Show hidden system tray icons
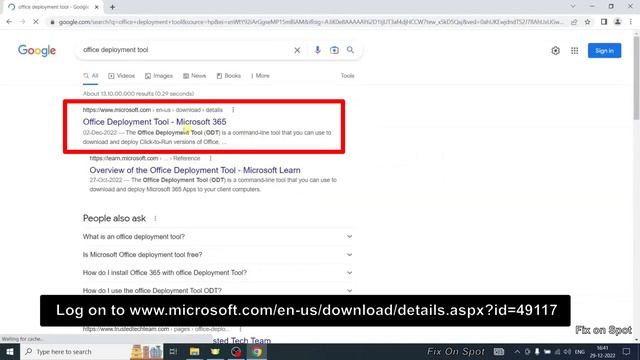Image resolution: width=640 pixels, height=360 pixels. (x=517, y=352)
